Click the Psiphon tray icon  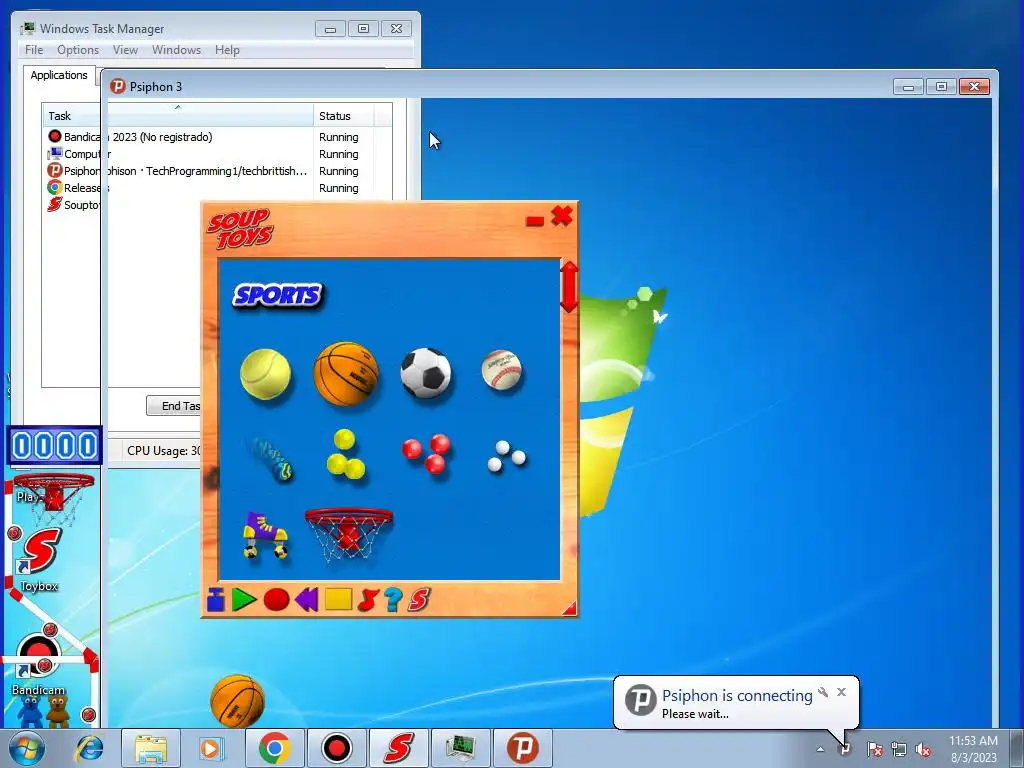coord(845,749)
